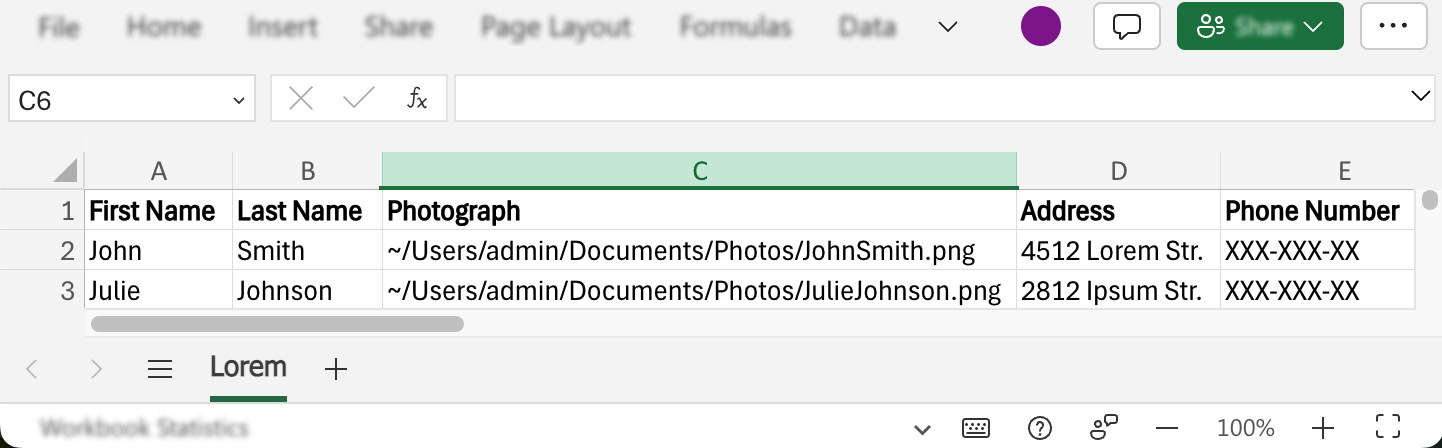Expand the ribbon tabs overflow chevron
The image size is (1442, 448).
[948, 27]
